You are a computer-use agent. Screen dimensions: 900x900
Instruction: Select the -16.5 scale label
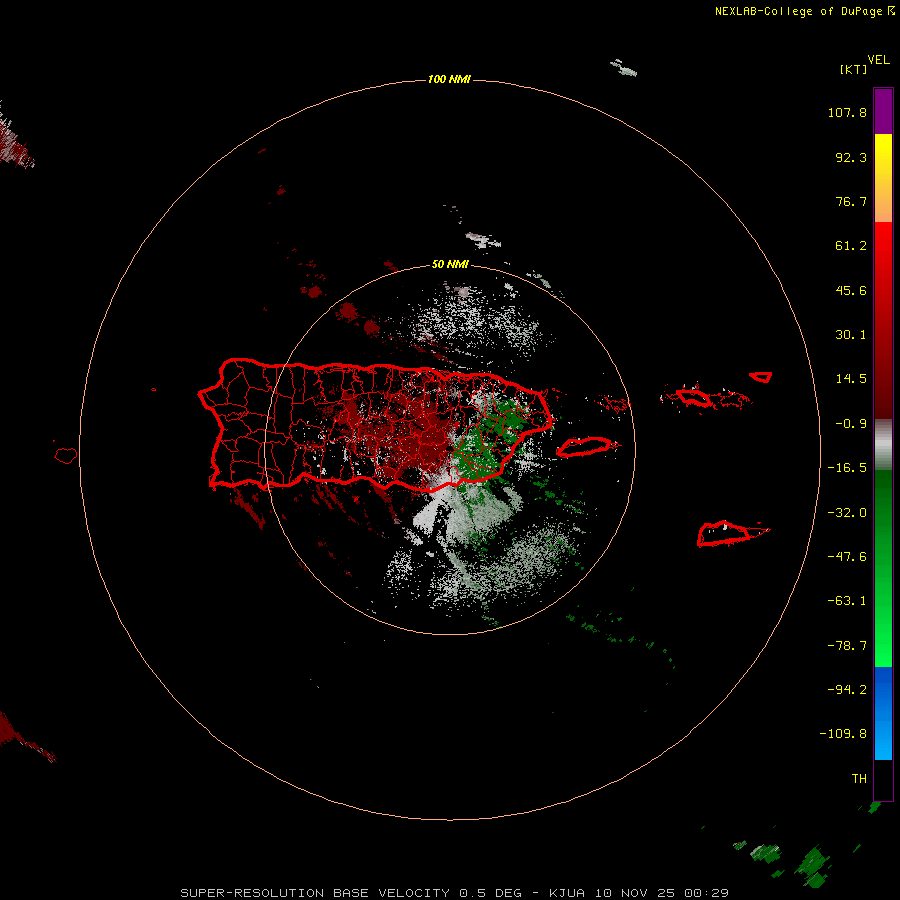click(x=847, y=468)
